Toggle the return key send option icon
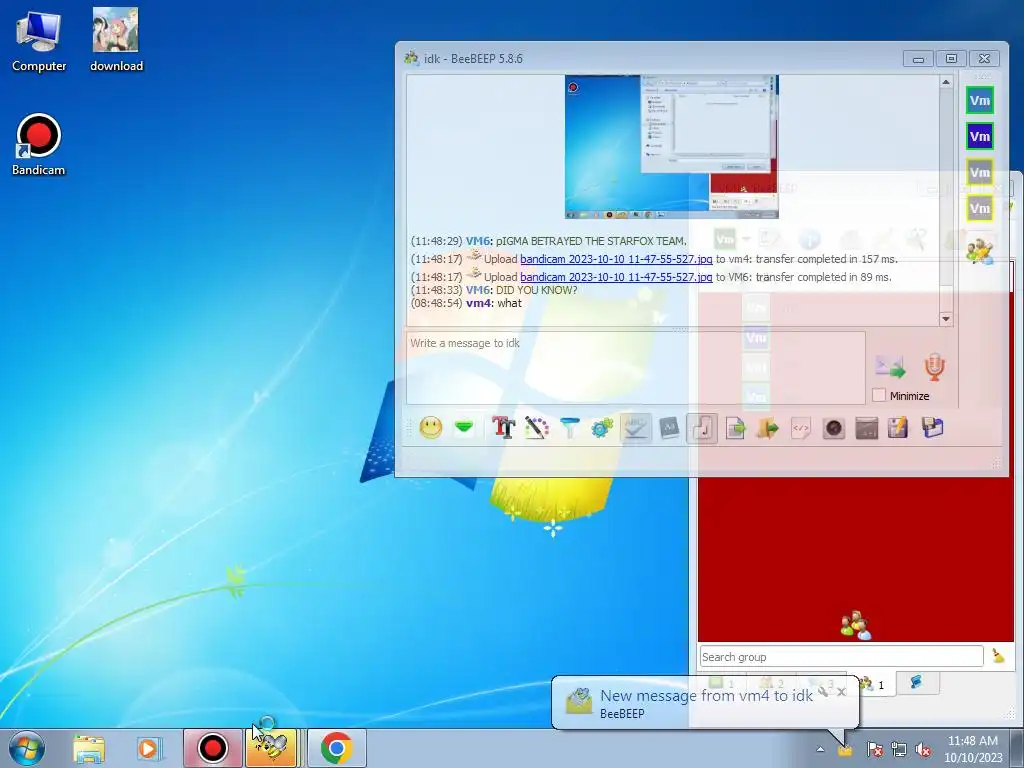1024x768 pixels. (702, 428)
